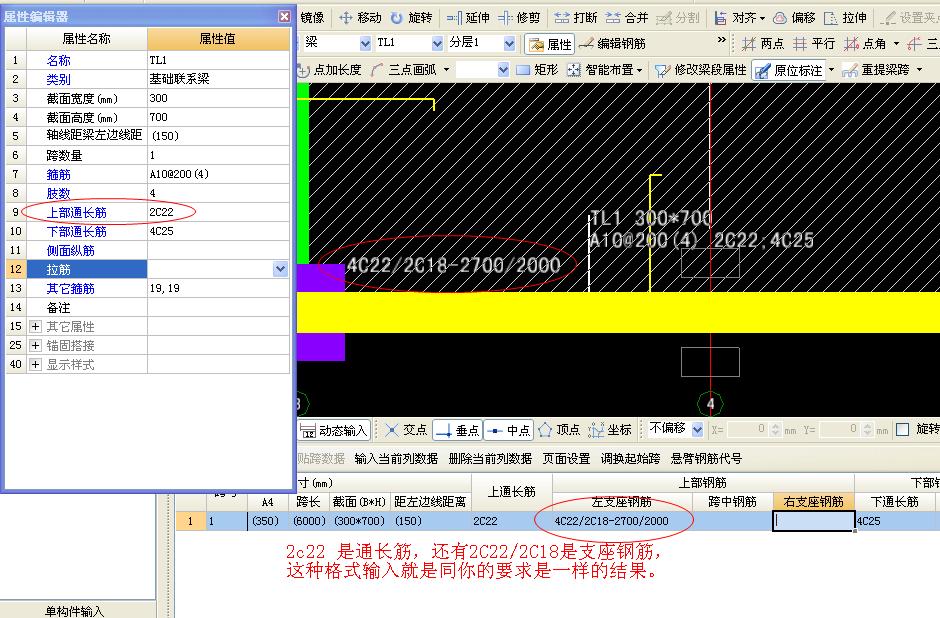Open the 梁 component type dropdown
The image size is (940, 618).
point(365,43)
